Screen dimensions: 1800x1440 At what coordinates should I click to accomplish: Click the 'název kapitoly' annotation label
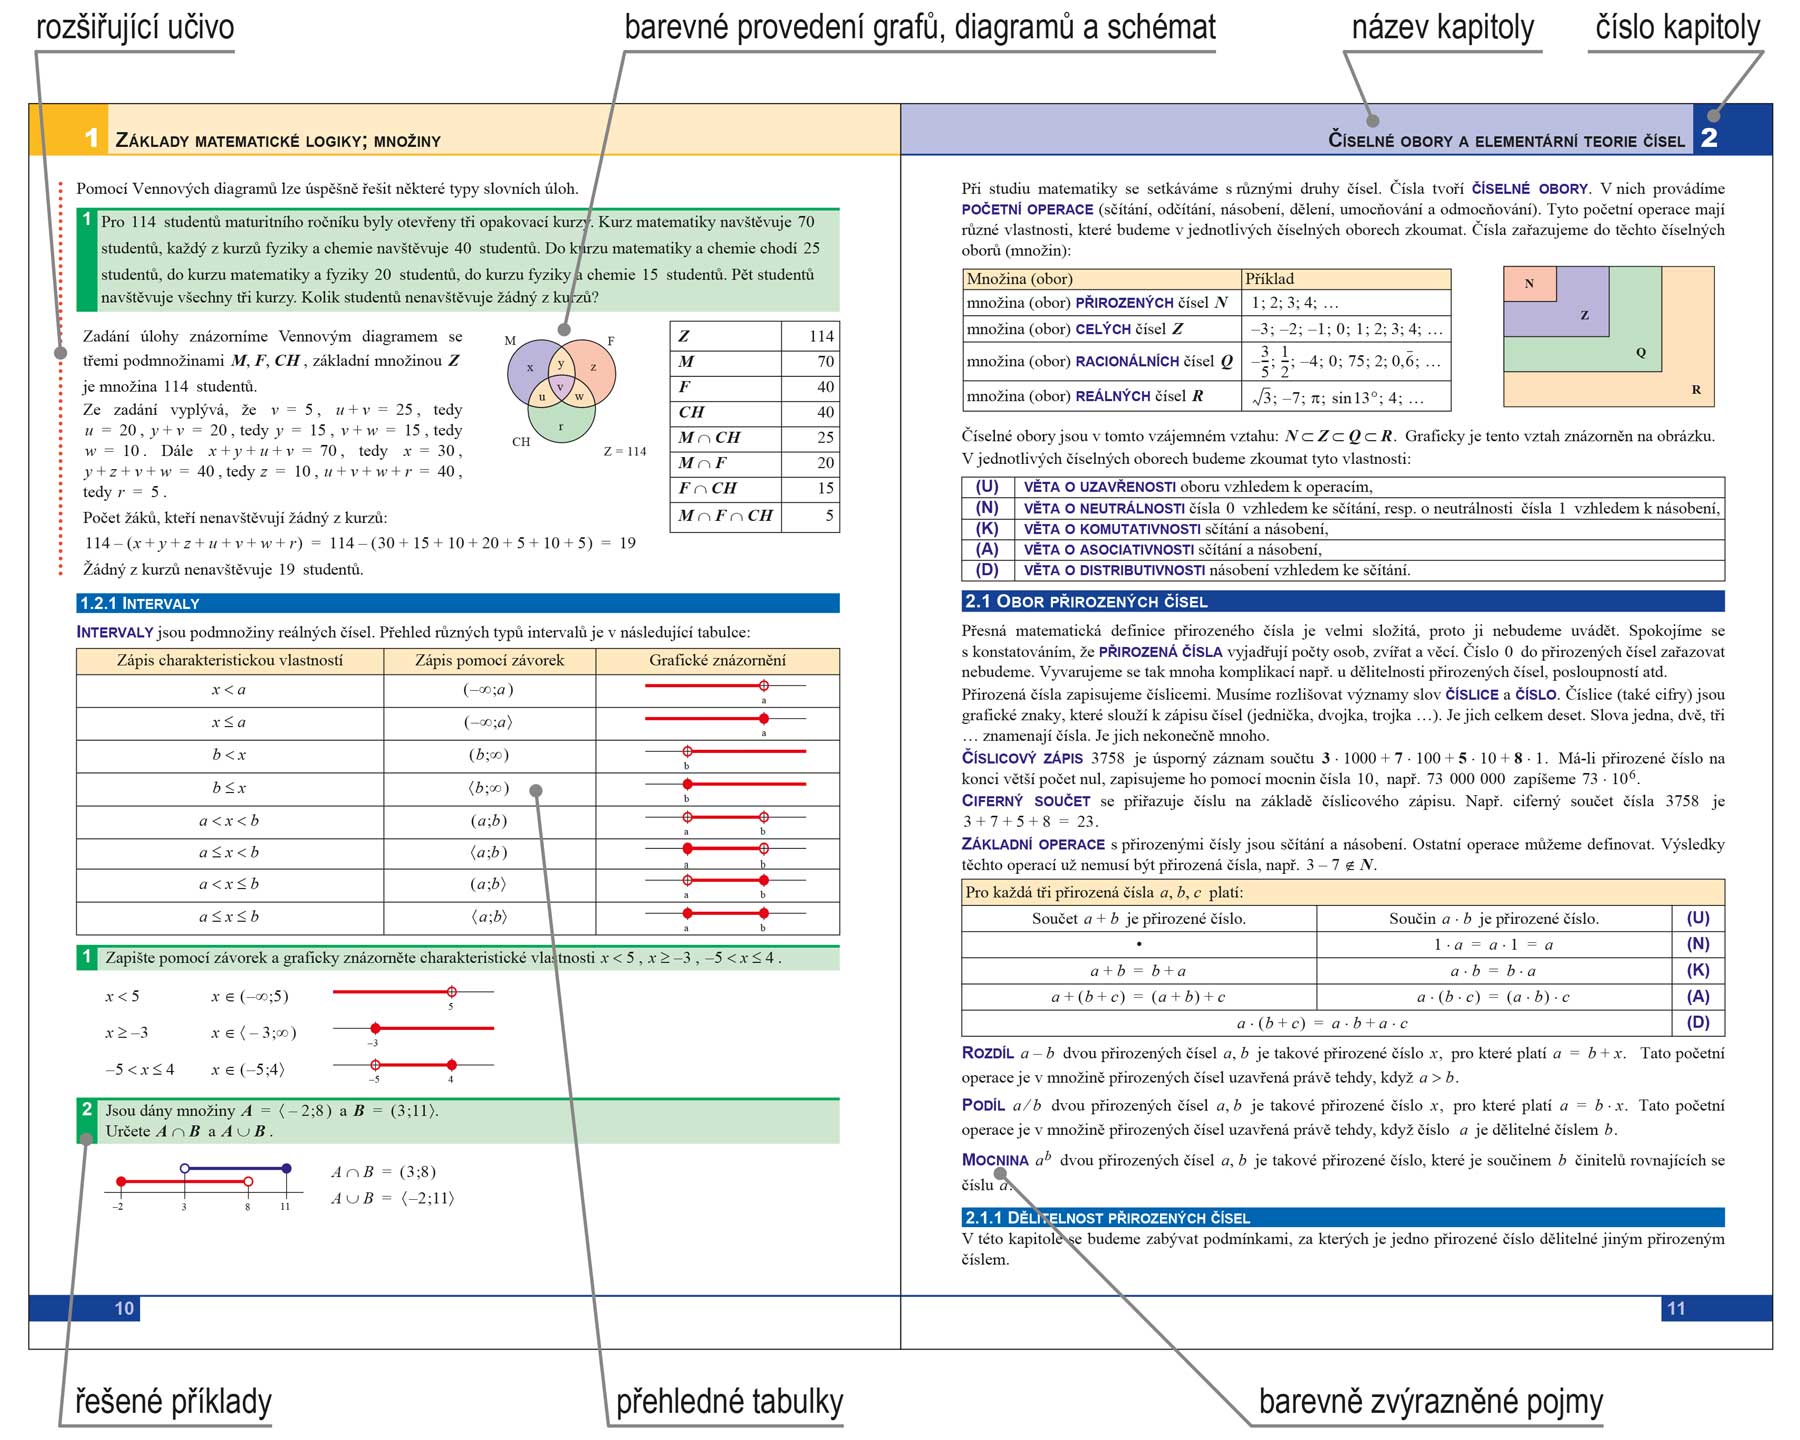pyautogui.click(x=1443, y=27)
